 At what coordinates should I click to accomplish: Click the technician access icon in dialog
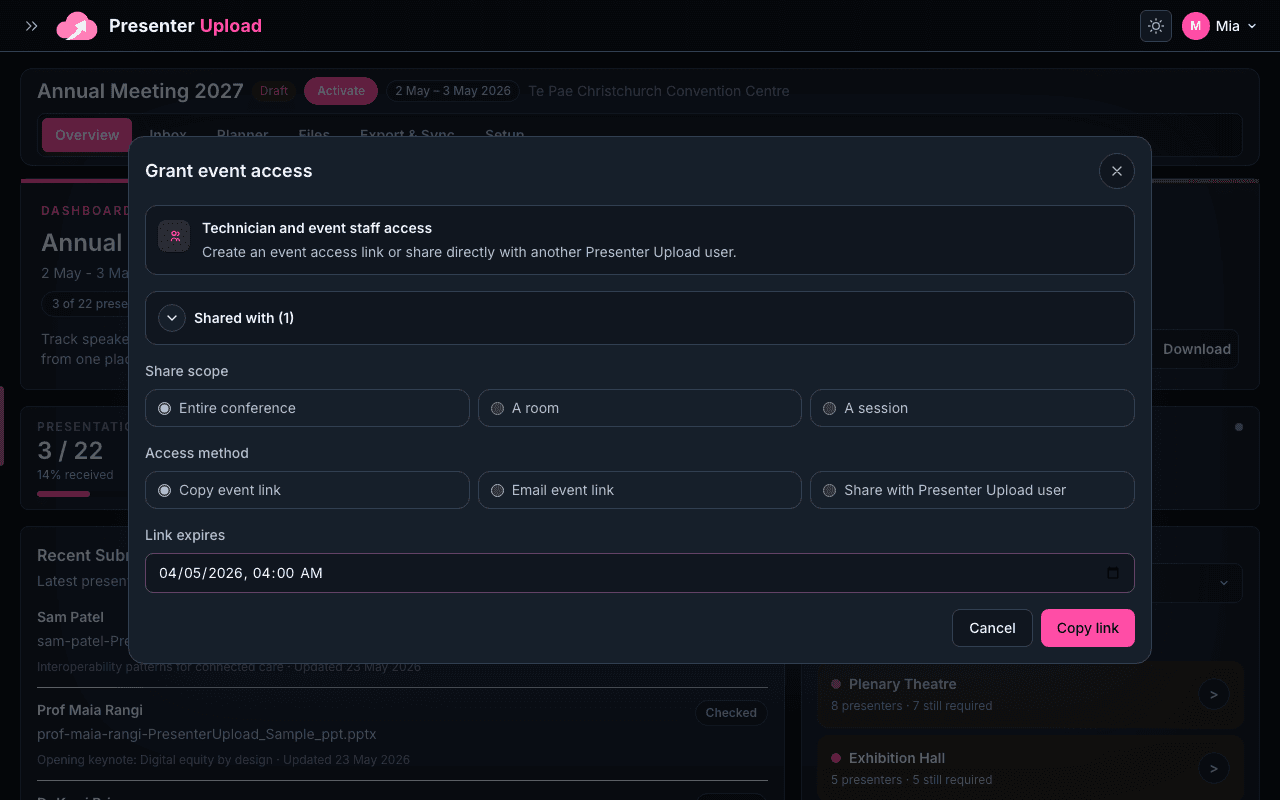(x=174, y=236)
